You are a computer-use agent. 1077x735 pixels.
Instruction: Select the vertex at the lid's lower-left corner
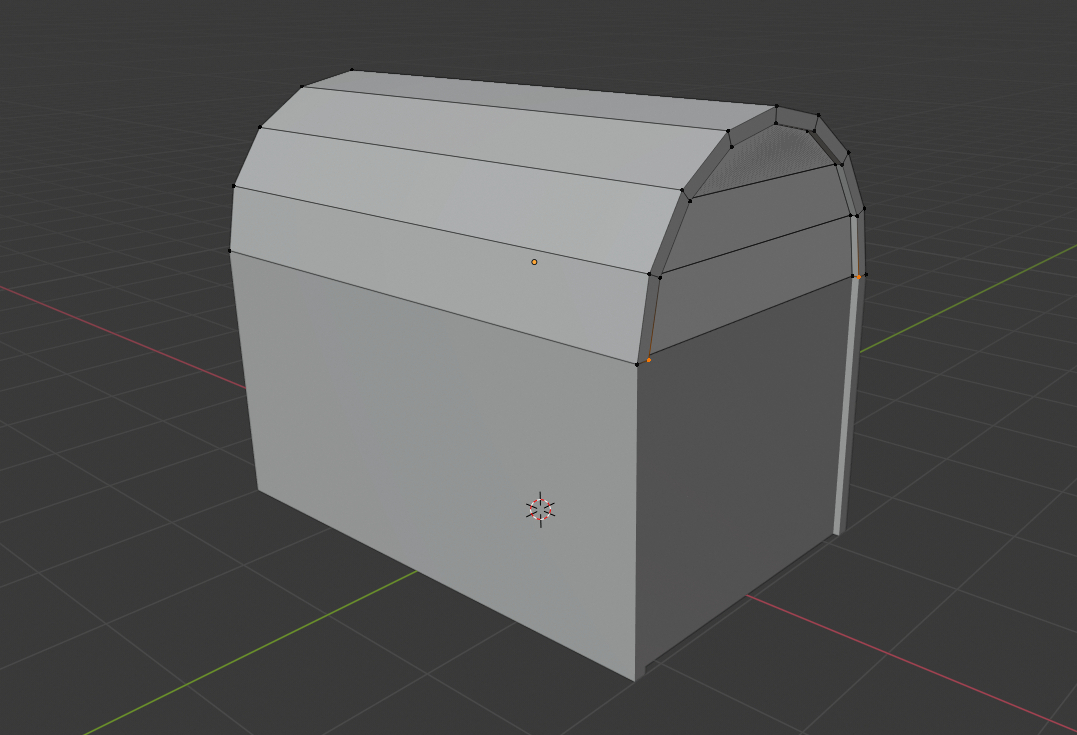coord(230,251)
